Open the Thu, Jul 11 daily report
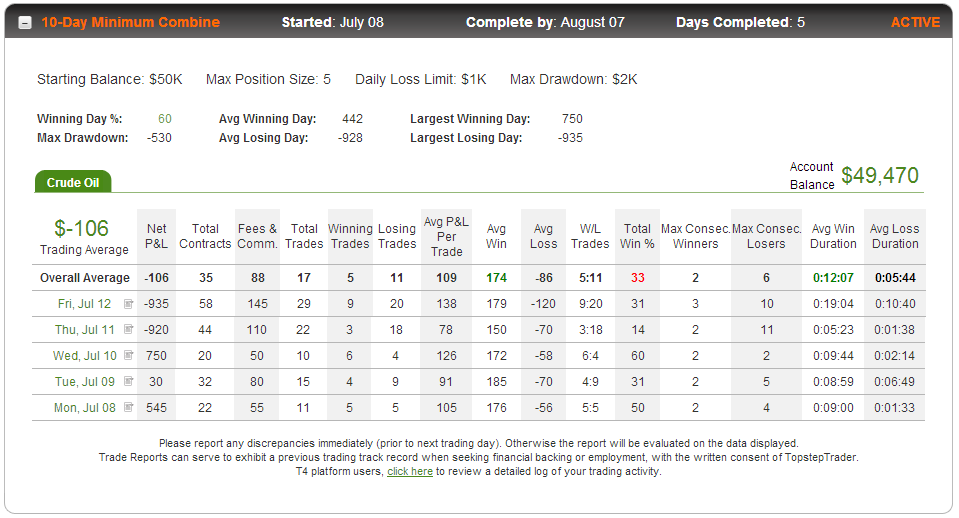The height and width of the screenshot is (518, 959). point(84,330)
